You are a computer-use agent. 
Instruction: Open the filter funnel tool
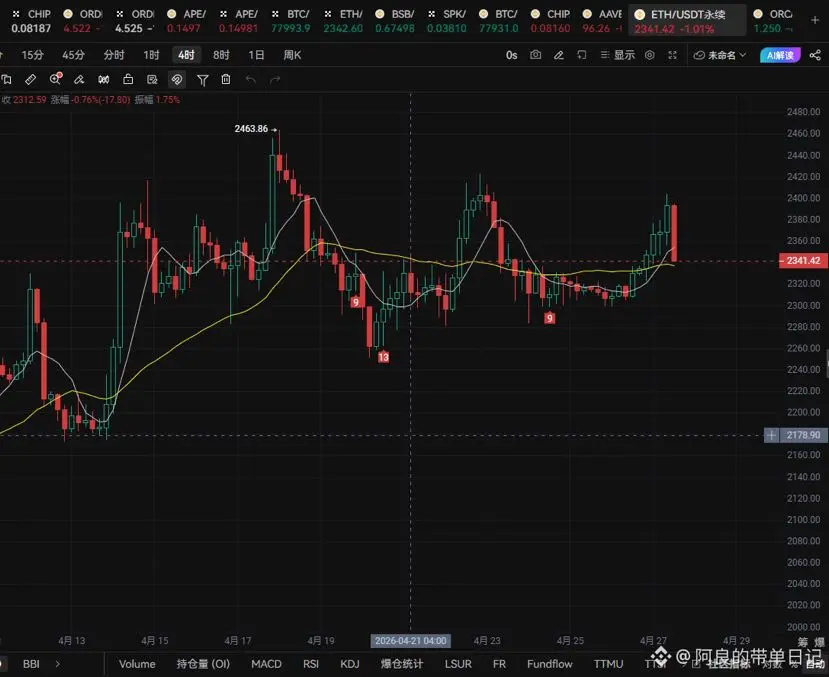(x=202, y=80)
